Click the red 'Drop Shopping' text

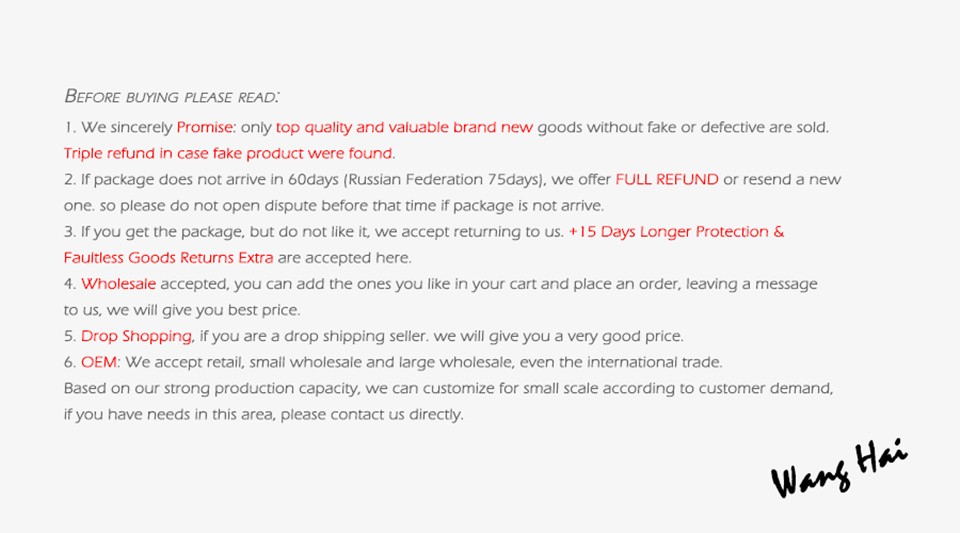[136, 337]
